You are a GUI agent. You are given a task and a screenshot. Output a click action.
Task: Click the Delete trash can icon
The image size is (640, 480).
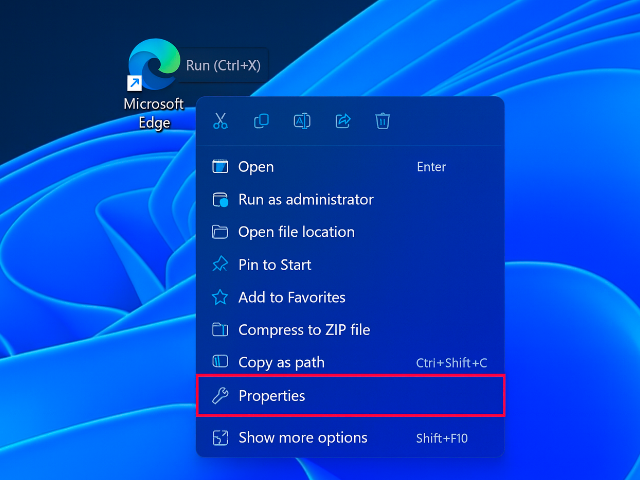382,121
